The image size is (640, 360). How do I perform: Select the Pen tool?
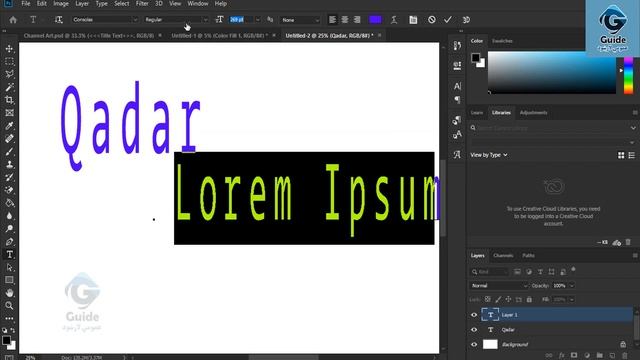click(x=9, y=242)
